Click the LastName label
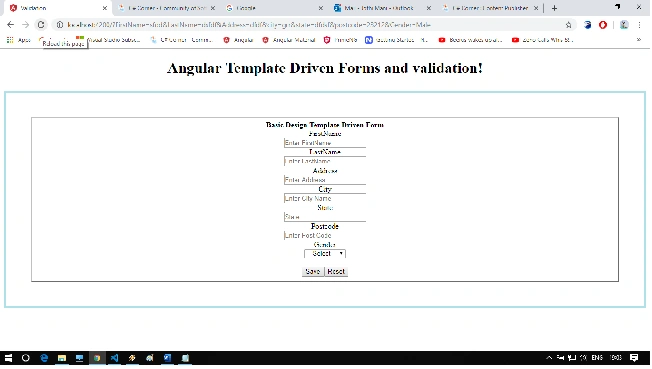The image size is (652, 369). click(325, 152)
